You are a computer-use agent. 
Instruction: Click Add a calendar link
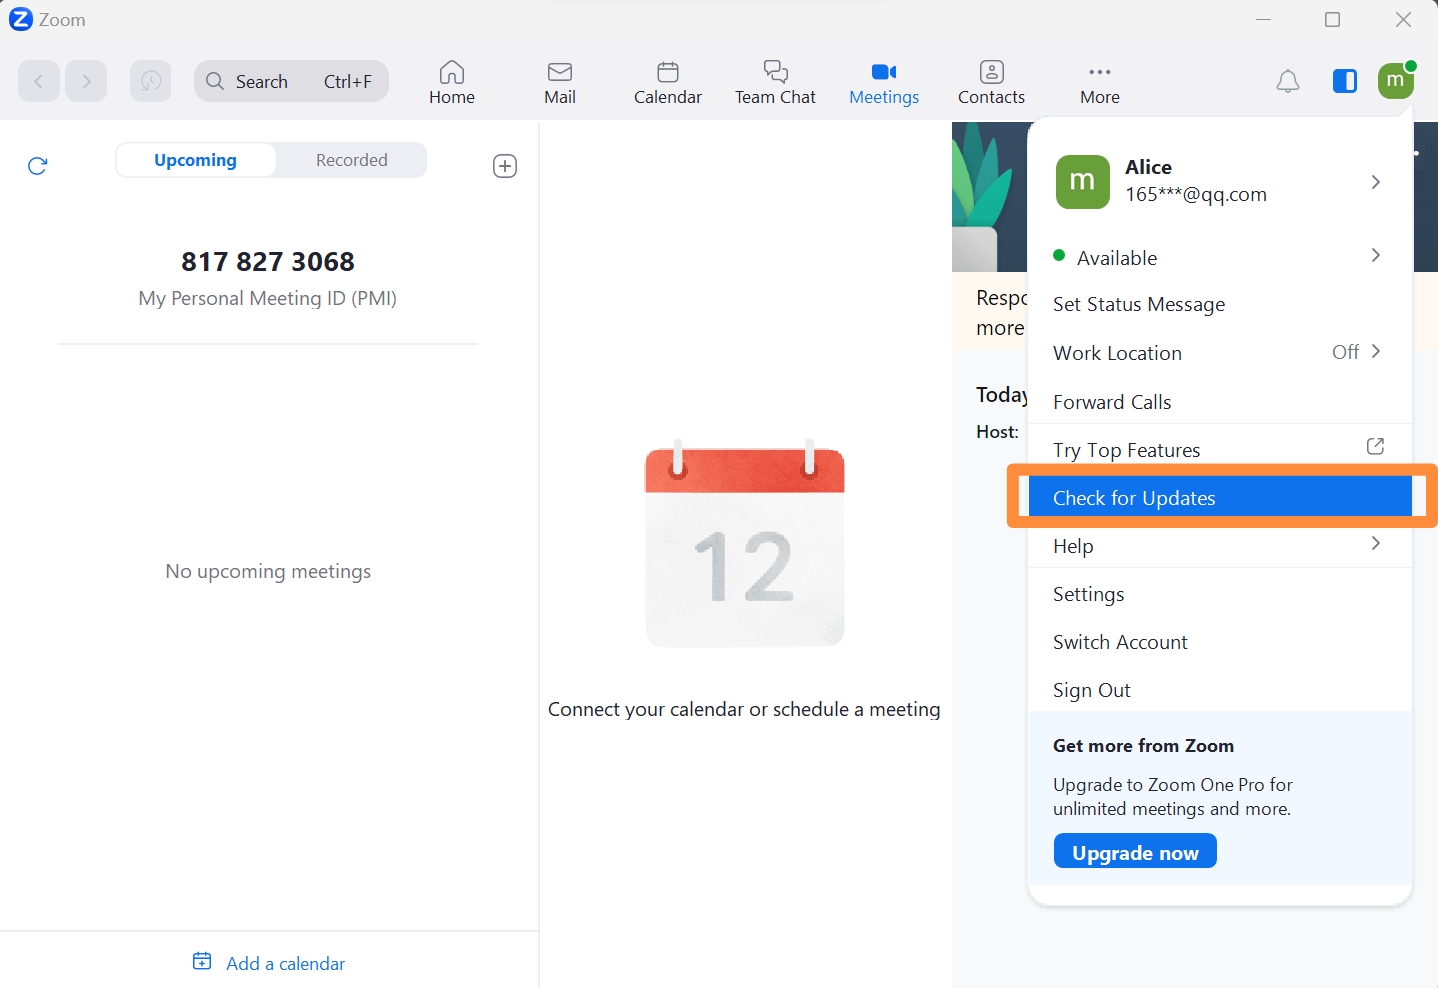coord(269,963)
